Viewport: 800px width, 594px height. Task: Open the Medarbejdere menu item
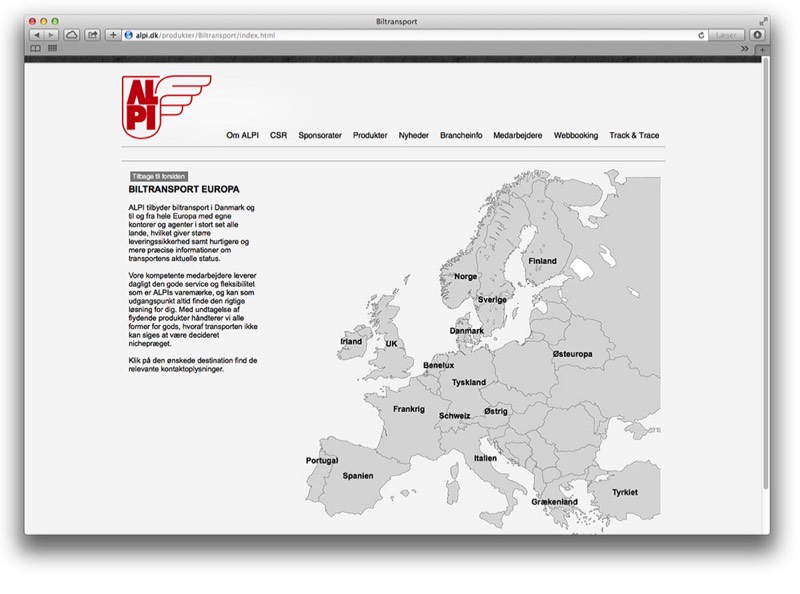pos(517,135)
